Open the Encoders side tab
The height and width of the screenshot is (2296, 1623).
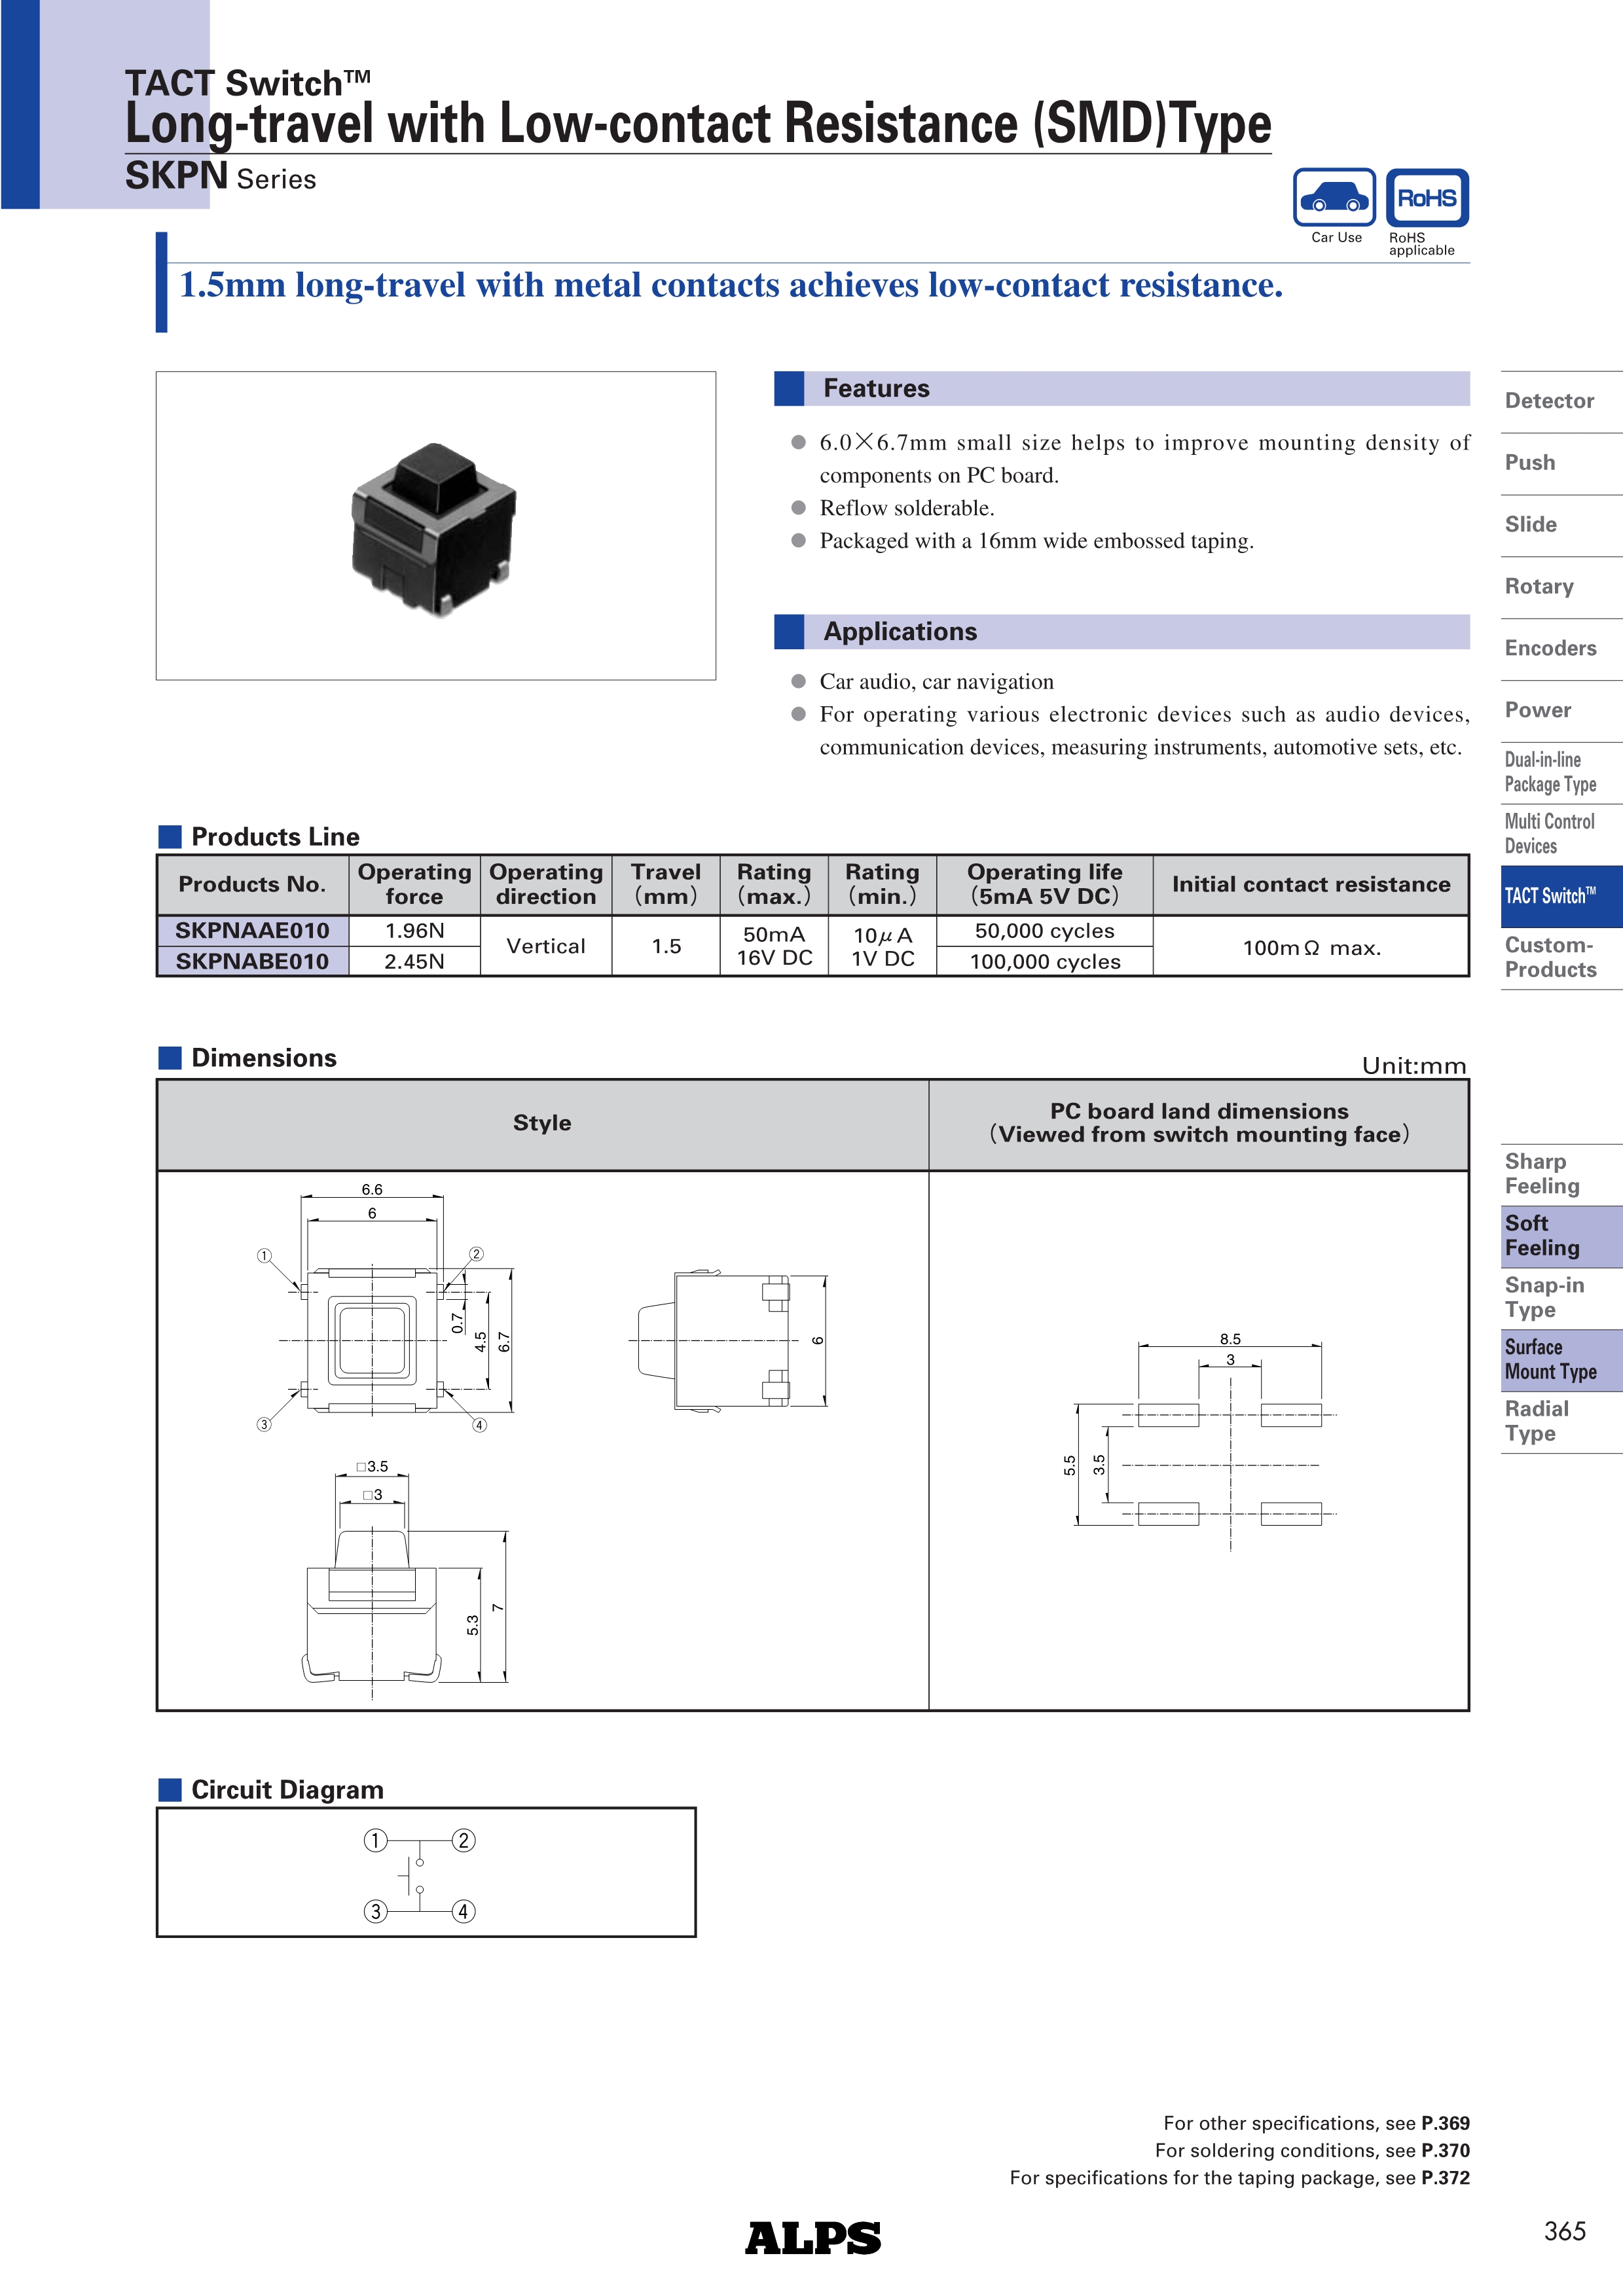[1550, 648]
